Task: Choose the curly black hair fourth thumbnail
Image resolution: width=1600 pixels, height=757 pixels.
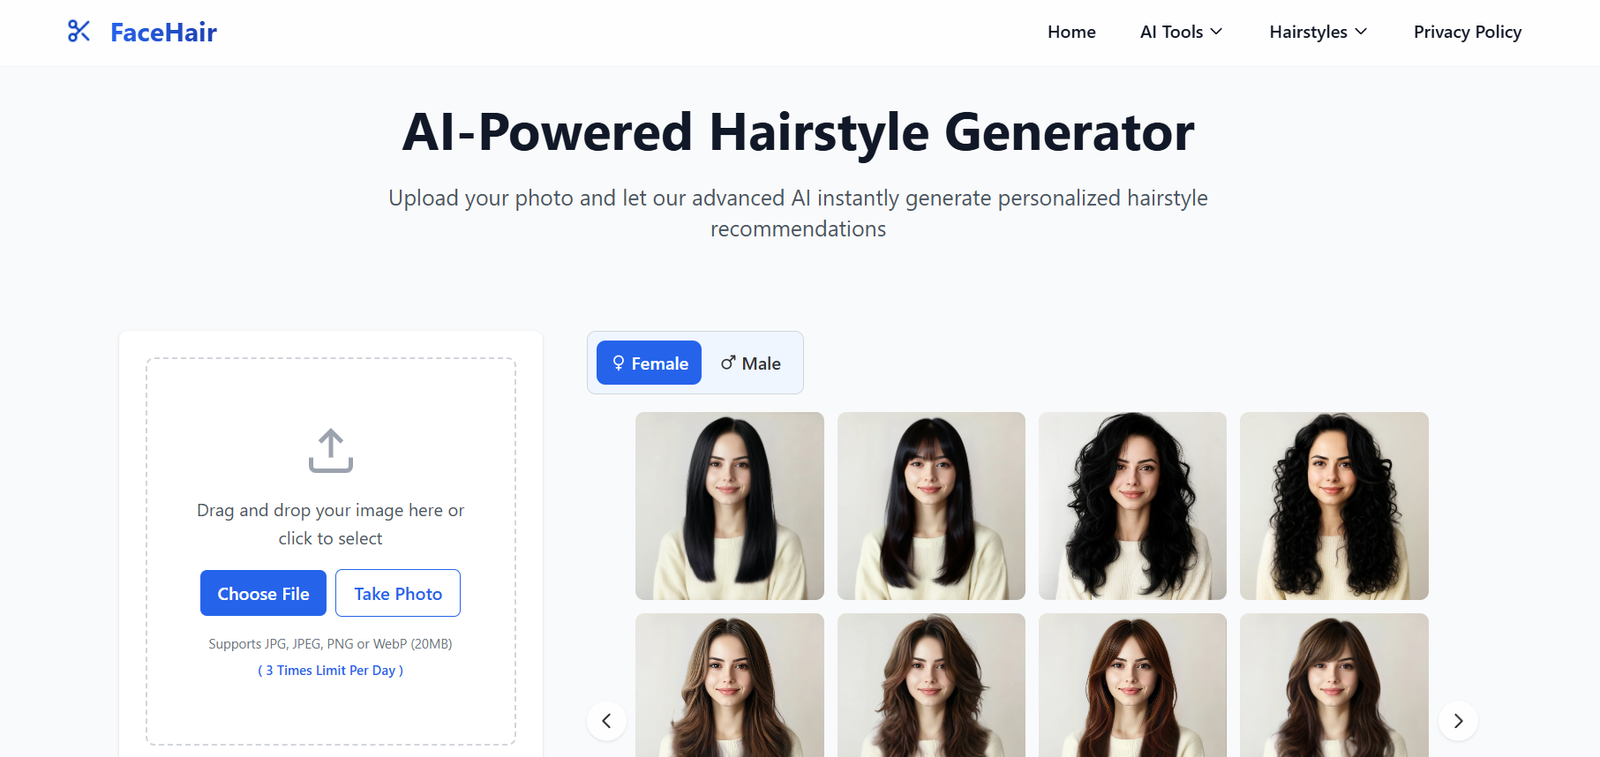Action: click(1334, 506)
